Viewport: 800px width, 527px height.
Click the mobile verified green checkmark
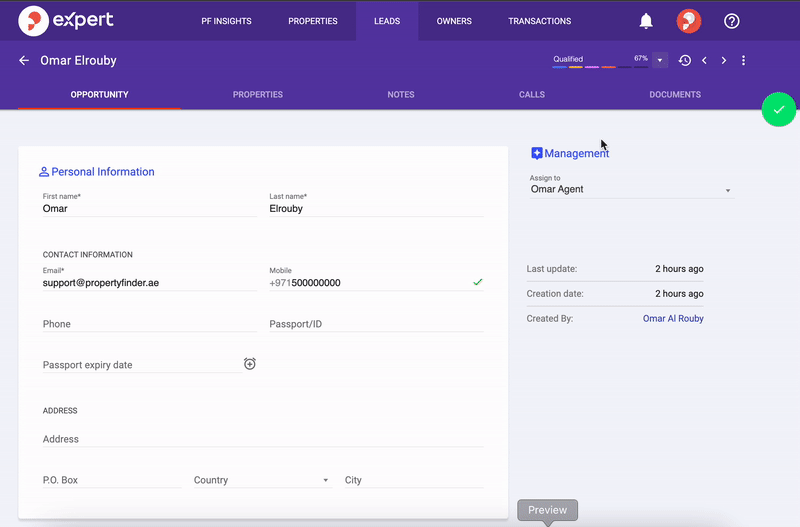(x=478, y=282)
